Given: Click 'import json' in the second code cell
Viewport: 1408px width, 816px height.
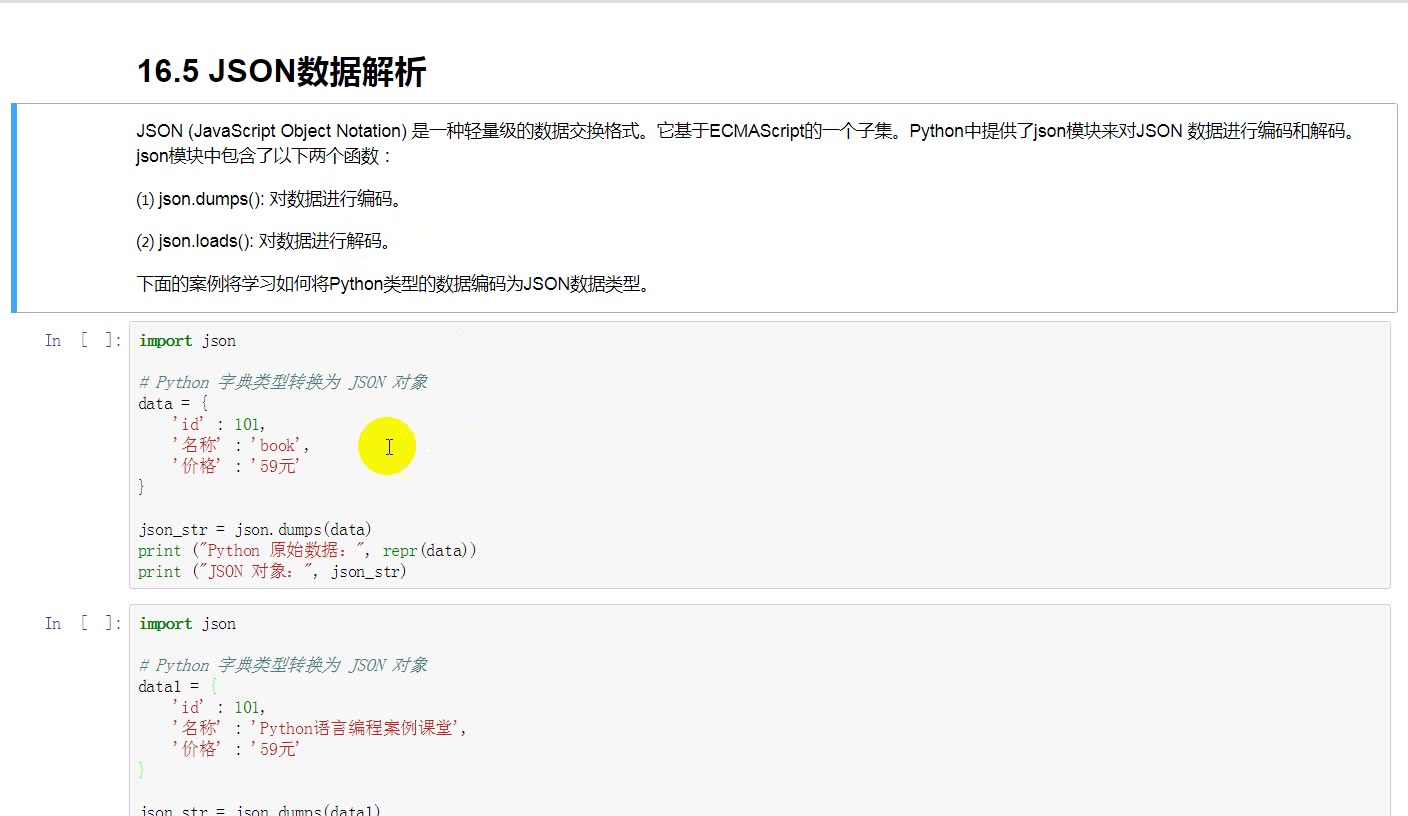Looking at the screenshot, I should click(188, 624).
